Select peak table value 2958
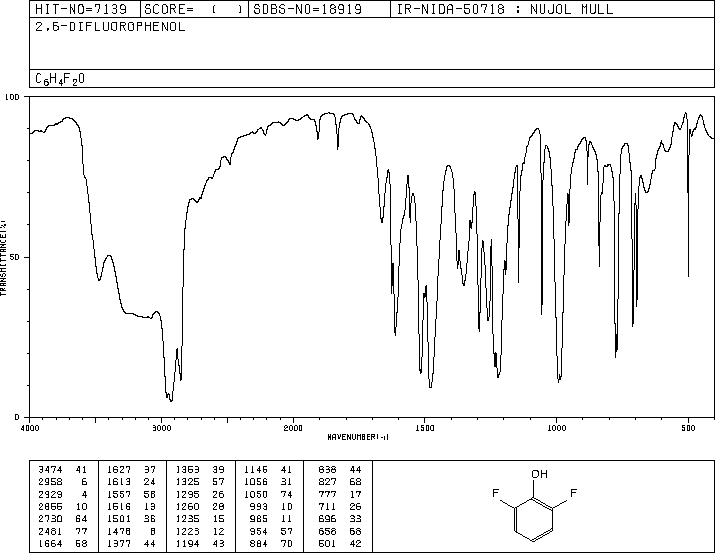Image resolution: width=715 pixels, height=553 pixels. coord(50,481)
